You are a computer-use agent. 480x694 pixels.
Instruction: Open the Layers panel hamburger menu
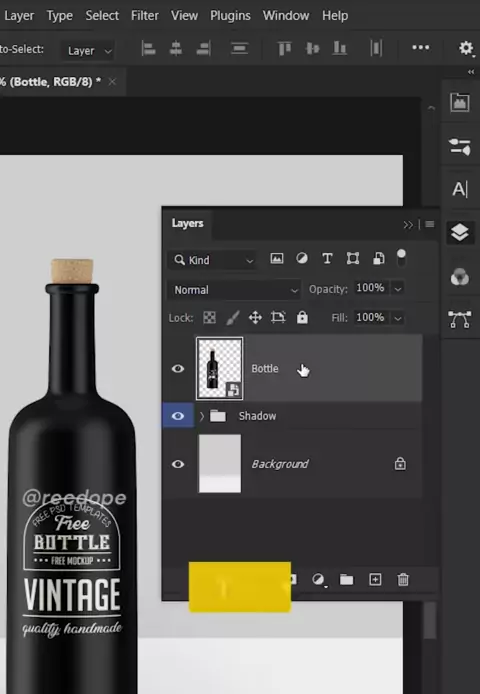tap(430, 224)
